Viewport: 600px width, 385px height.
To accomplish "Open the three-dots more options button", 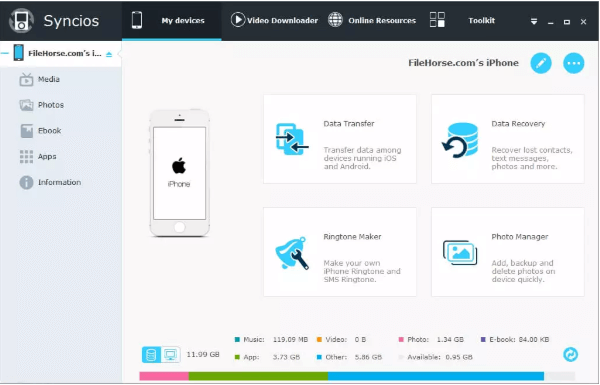I will (x=574, y=63).
